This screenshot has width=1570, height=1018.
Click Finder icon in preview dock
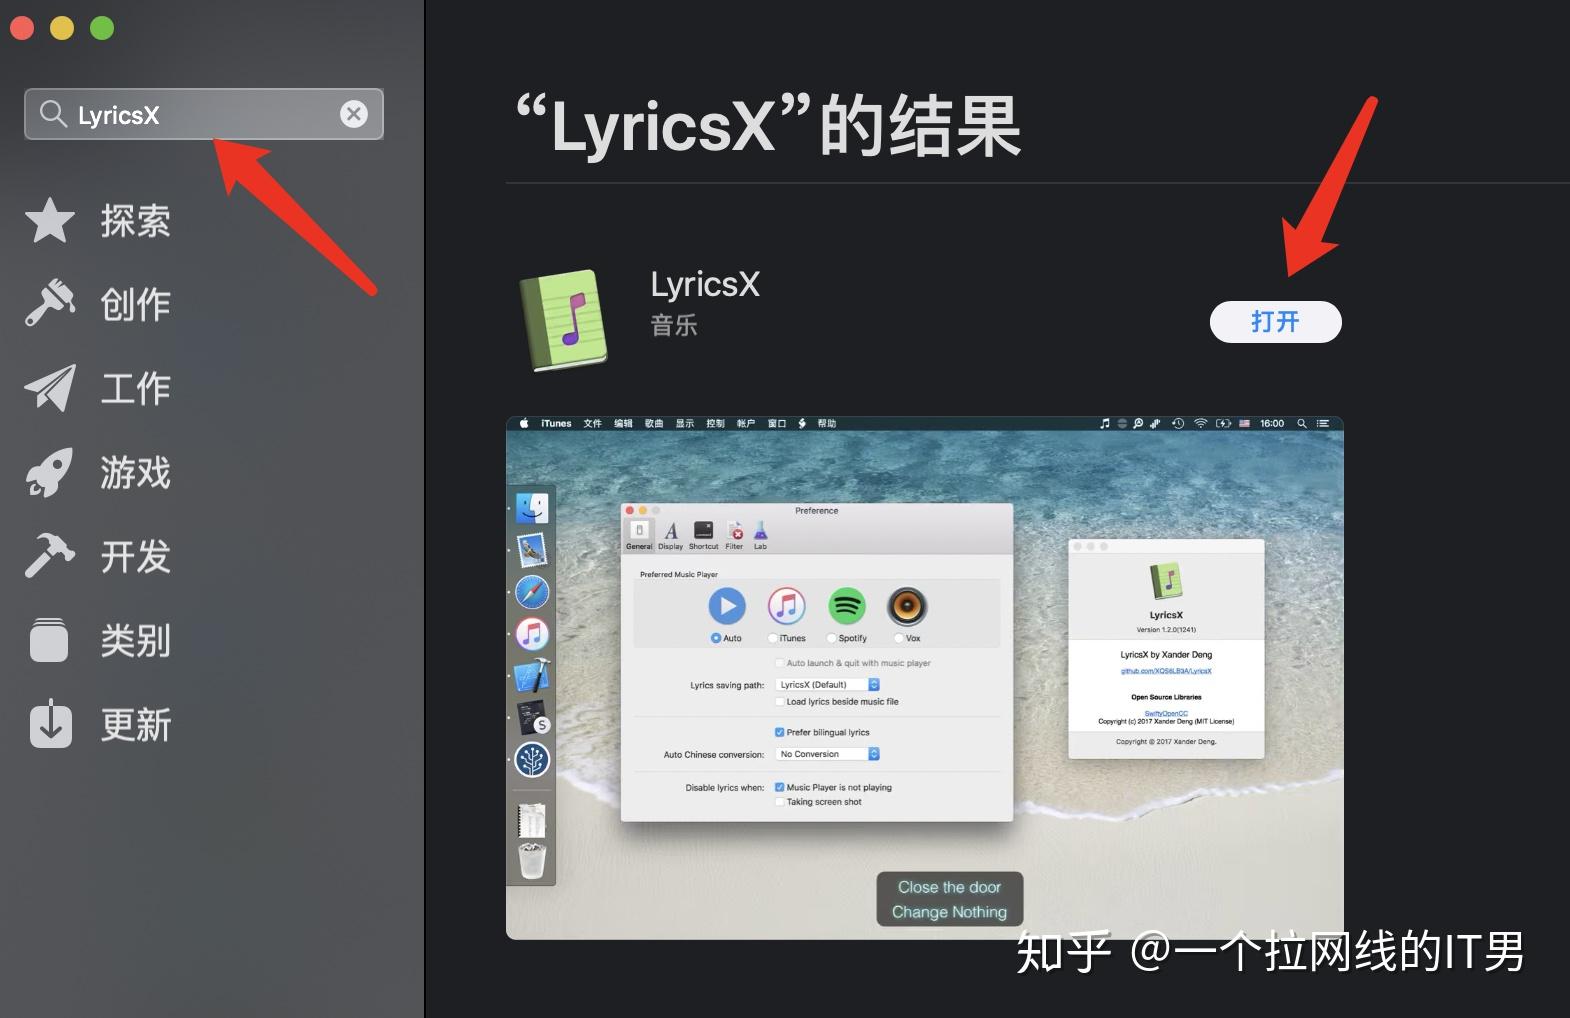point(532,508)
